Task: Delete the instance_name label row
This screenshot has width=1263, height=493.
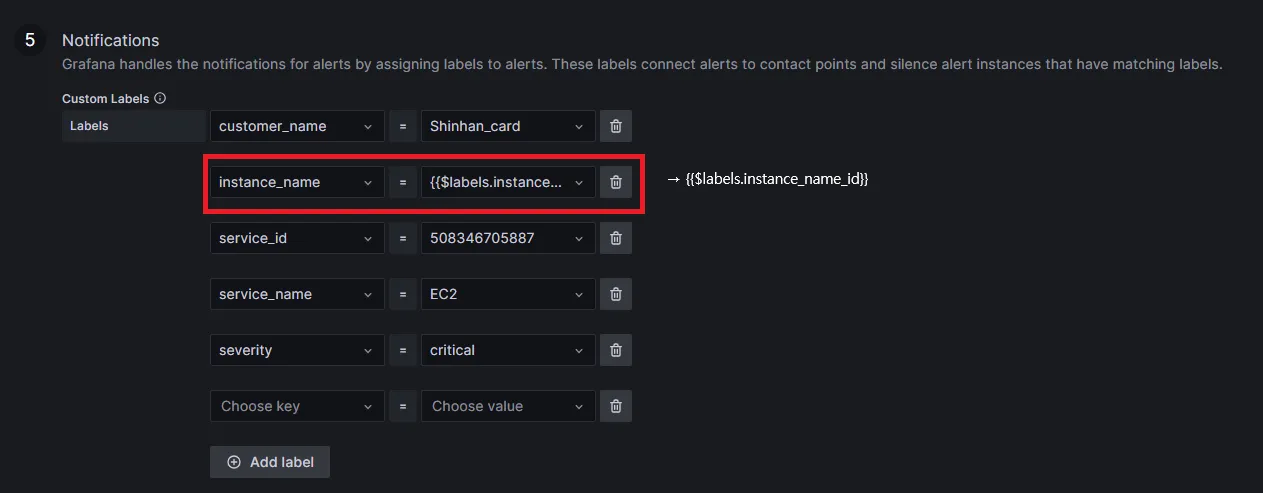Action: point(616,182)
